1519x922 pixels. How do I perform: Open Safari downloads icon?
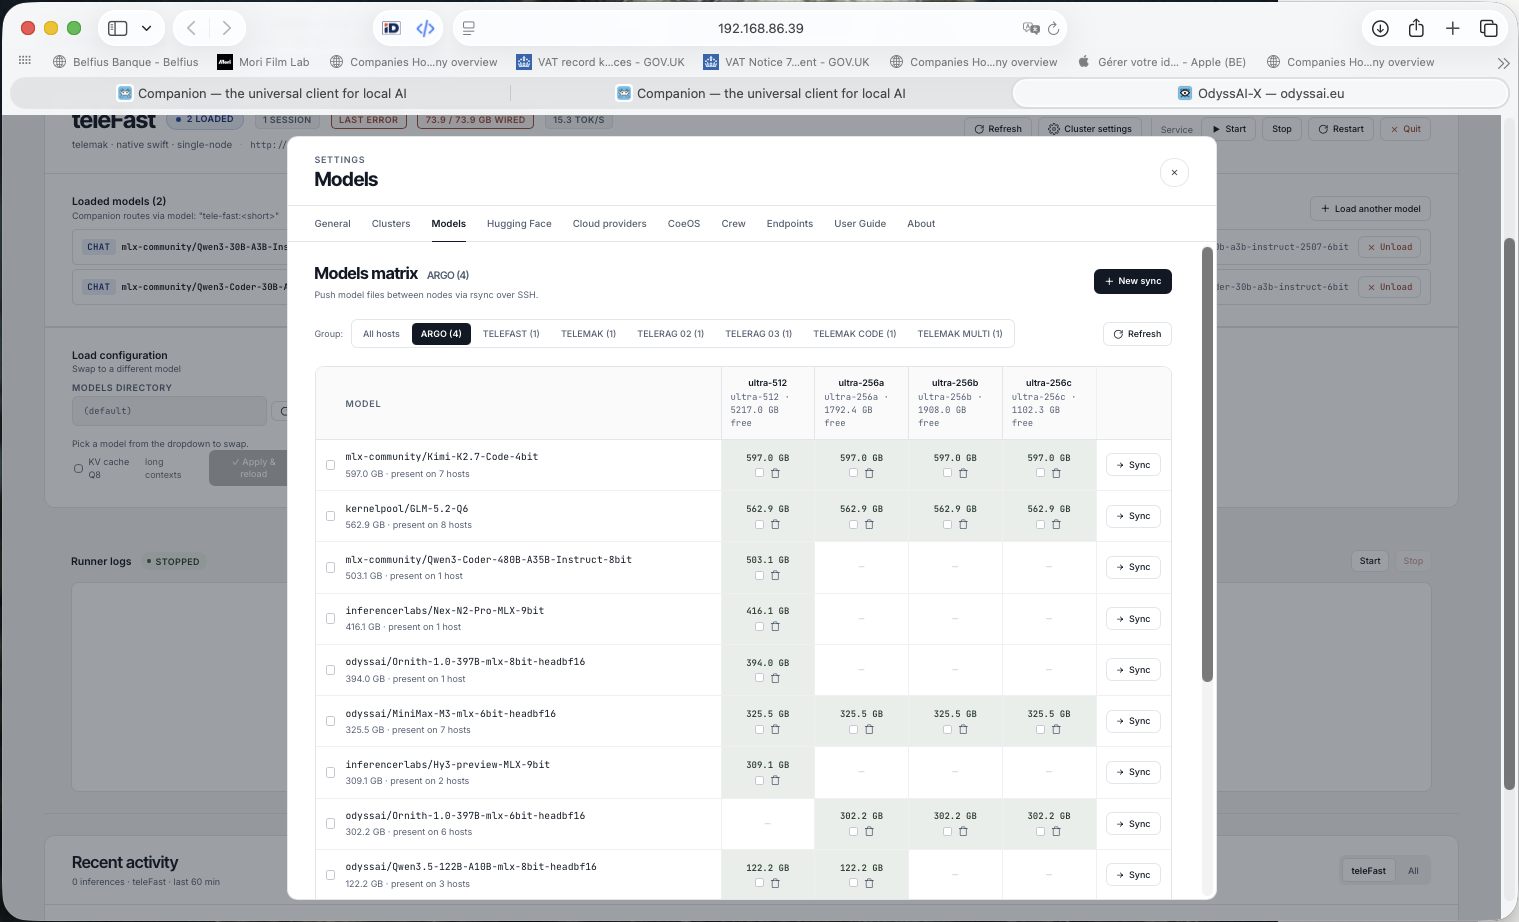click(x=1380, y=28)
